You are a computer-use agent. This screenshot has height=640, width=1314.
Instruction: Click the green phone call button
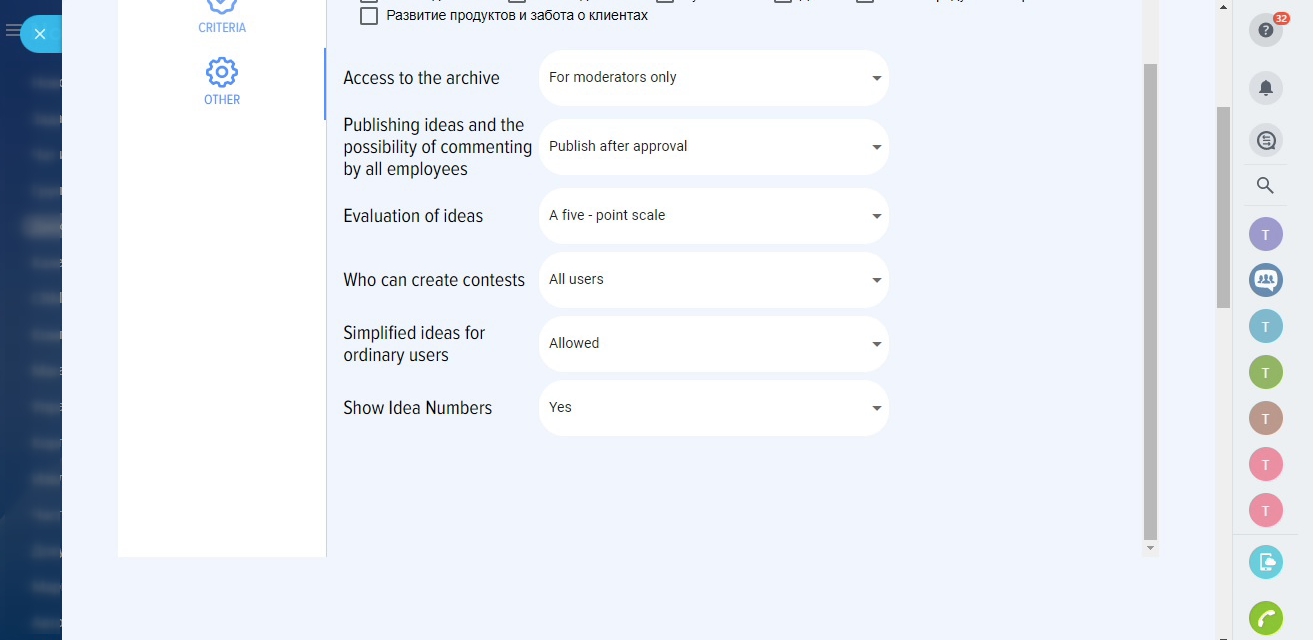click(x=1265, y=618)
